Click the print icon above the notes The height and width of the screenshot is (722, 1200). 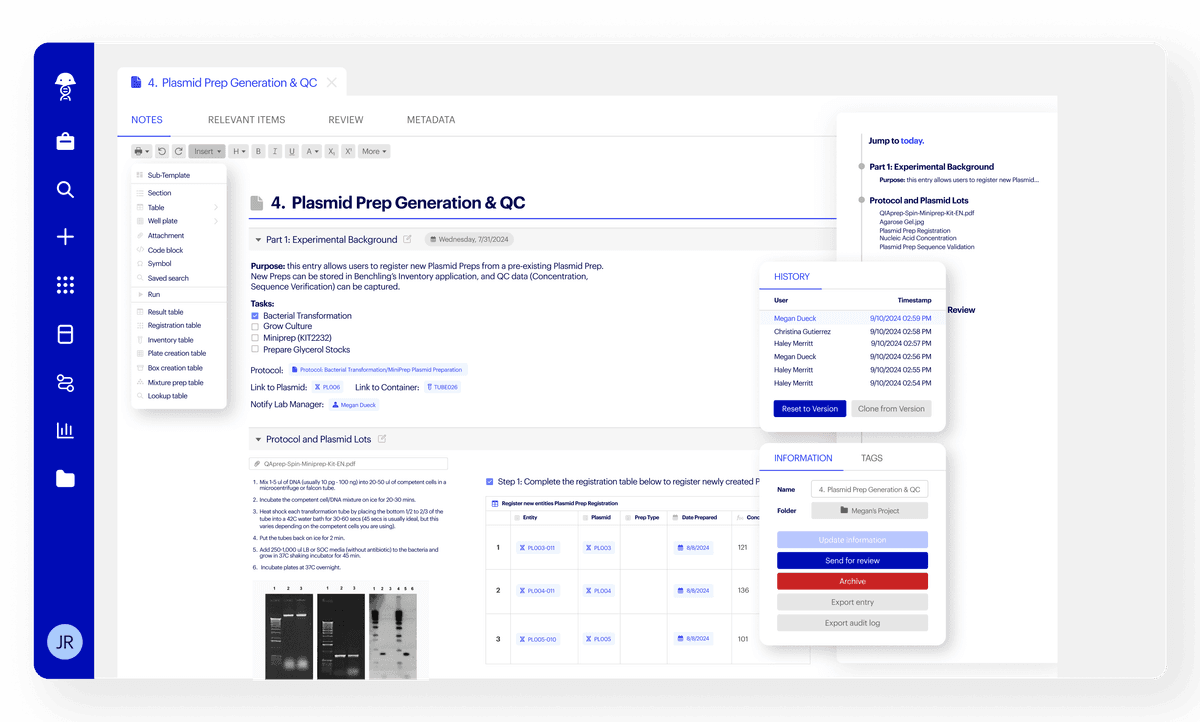137,151
